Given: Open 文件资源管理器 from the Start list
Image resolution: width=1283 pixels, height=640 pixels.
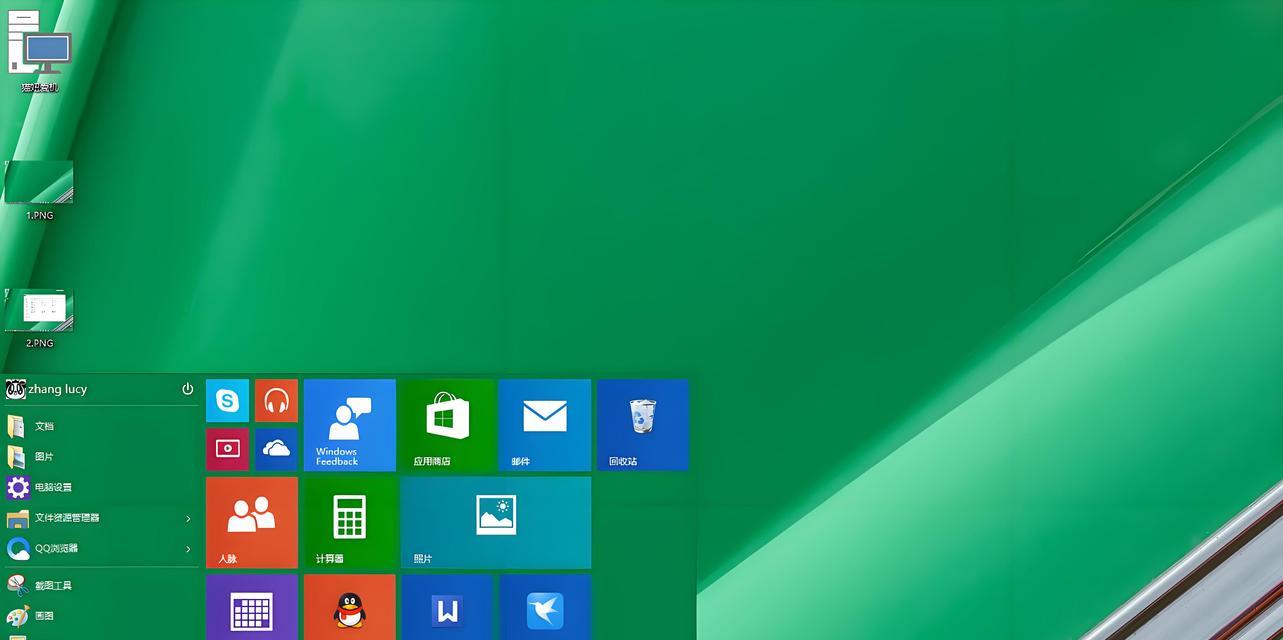Looking at the screenshot, I should [100, 518].
